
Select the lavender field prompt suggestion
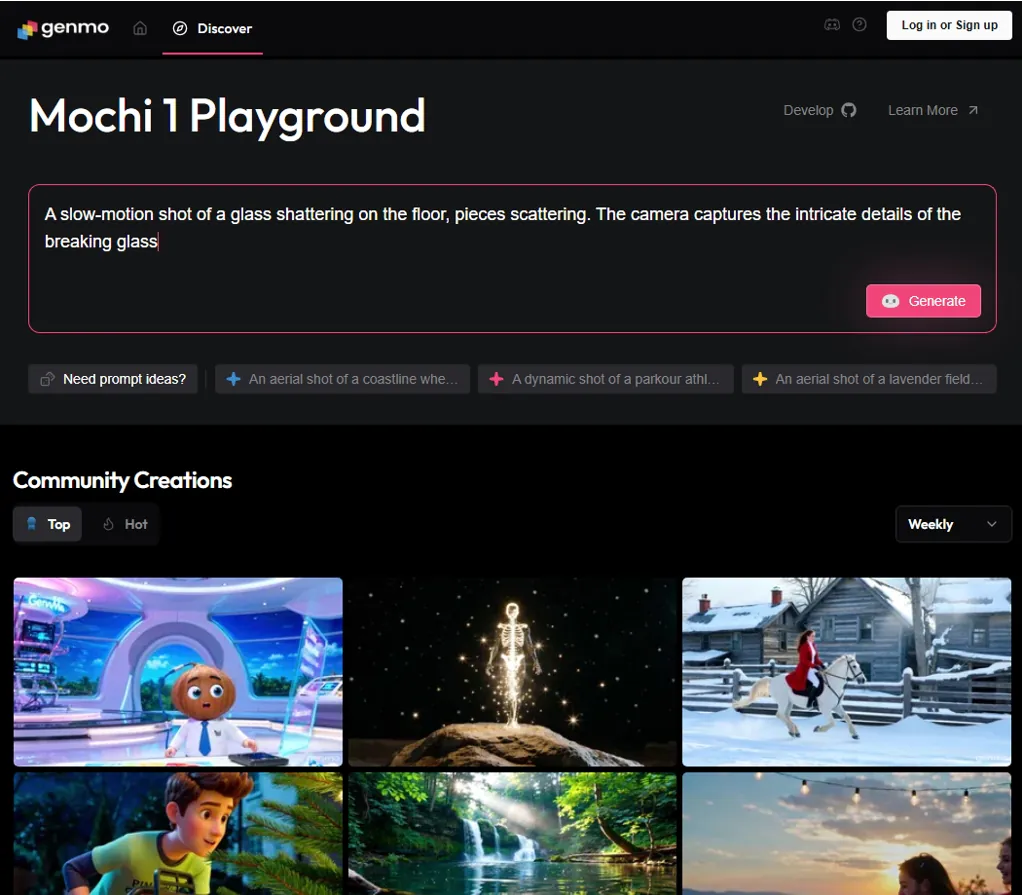[869, 379]
